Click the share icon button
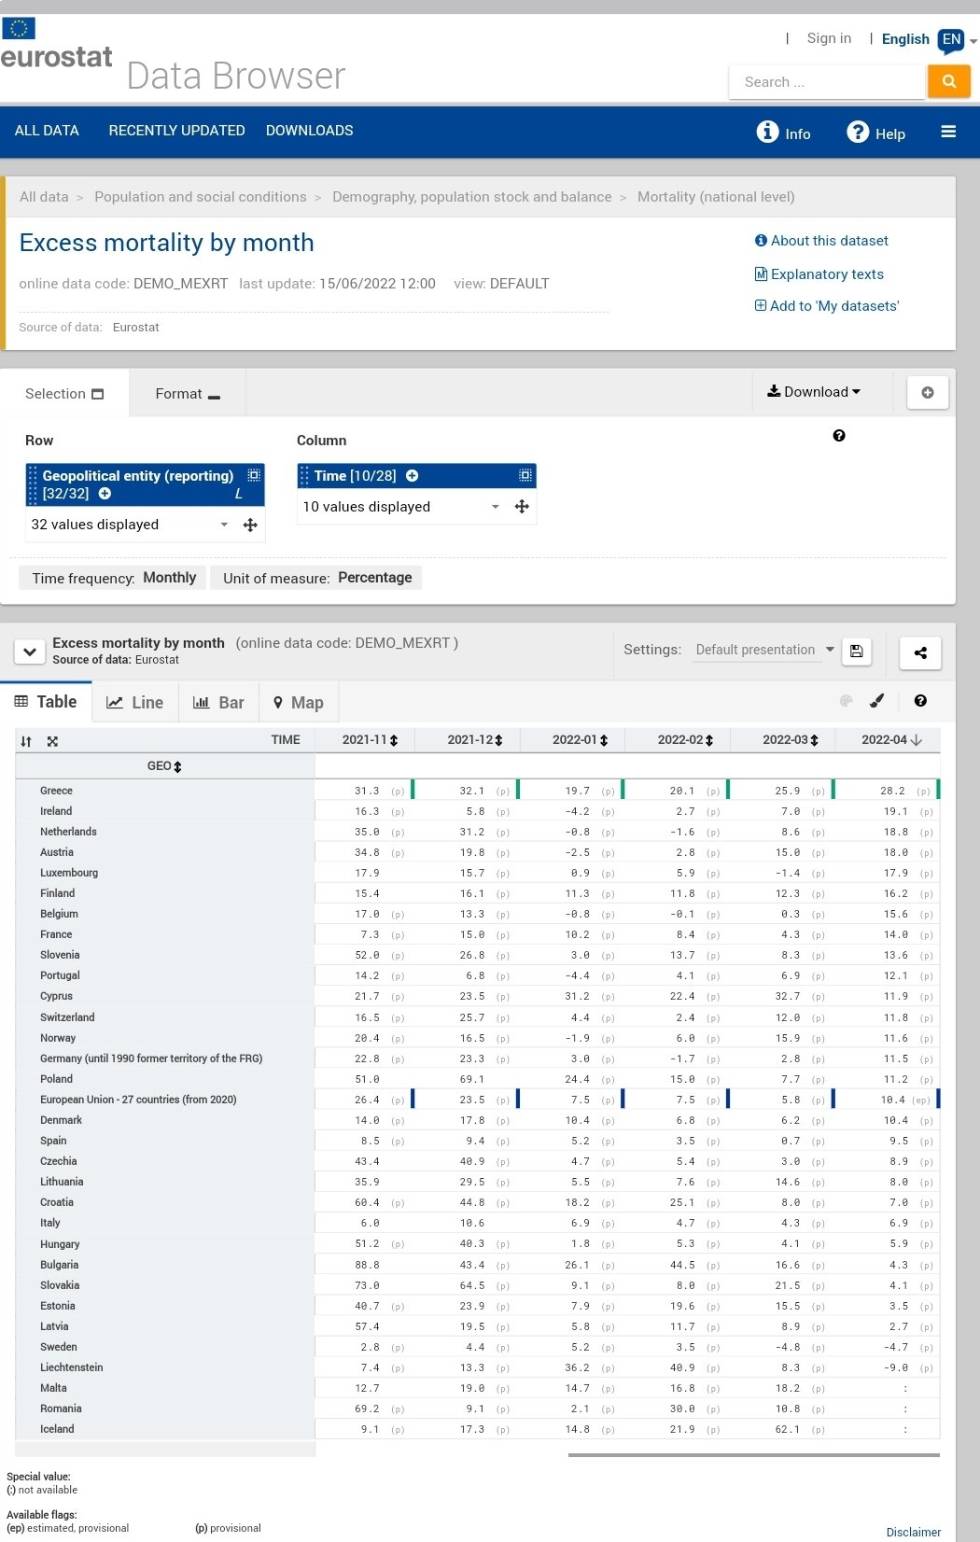980x1542 pixels. pyautogui.click(x=920, y=652)
